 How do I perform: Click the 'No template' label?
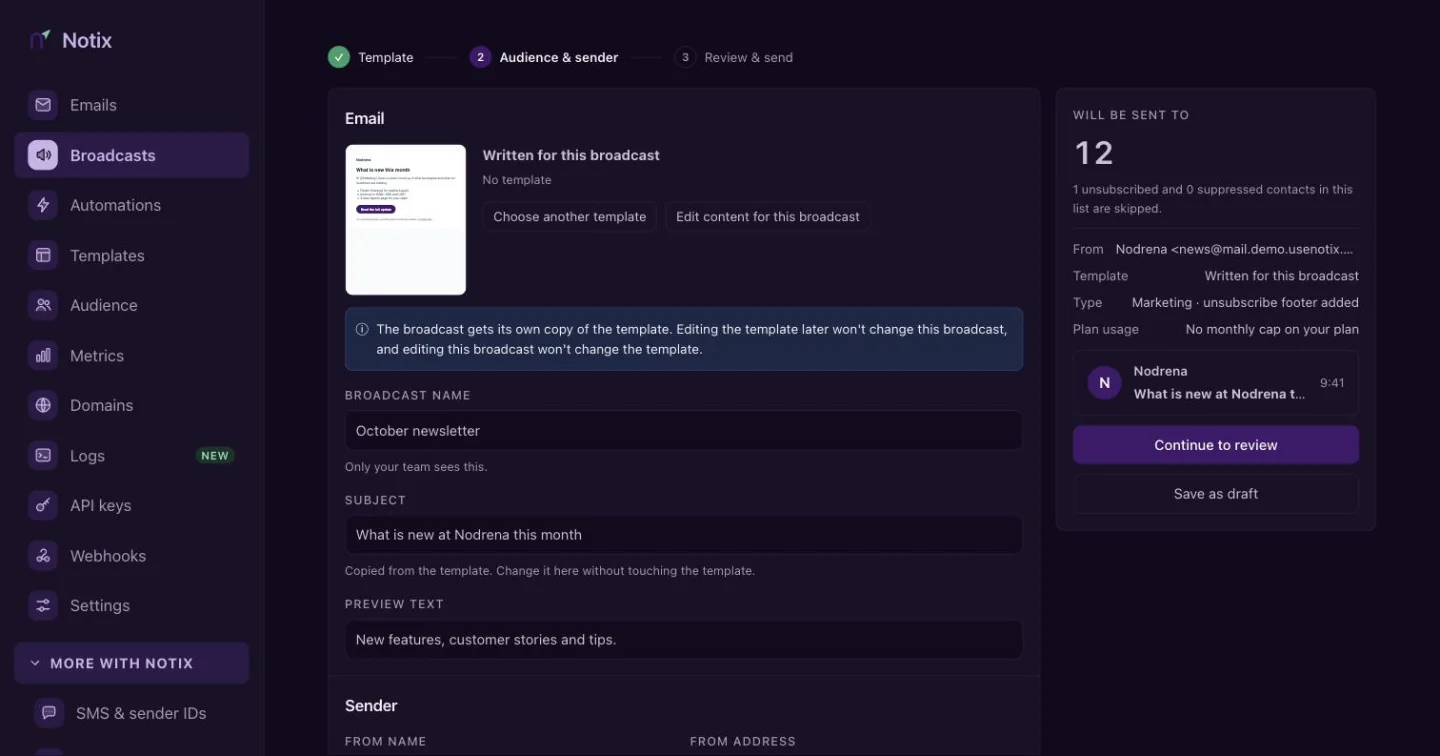click(x=517, y=180)
